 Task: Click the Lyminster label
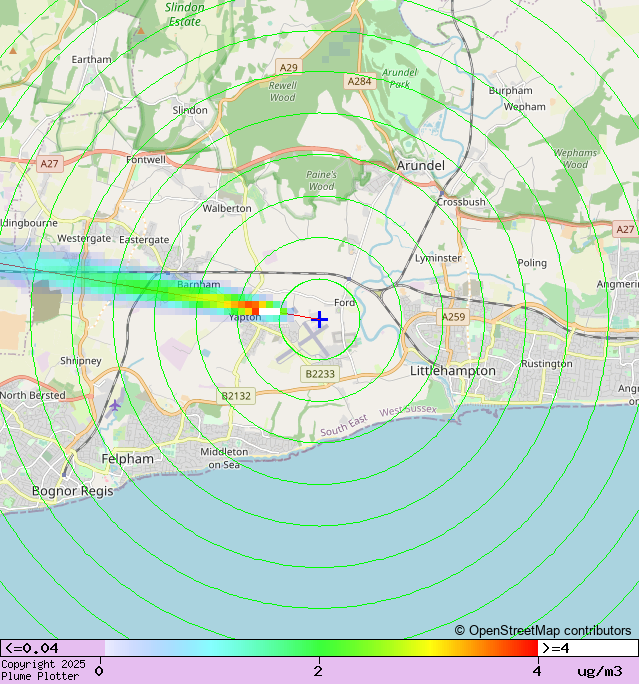[x=437, y=258]
